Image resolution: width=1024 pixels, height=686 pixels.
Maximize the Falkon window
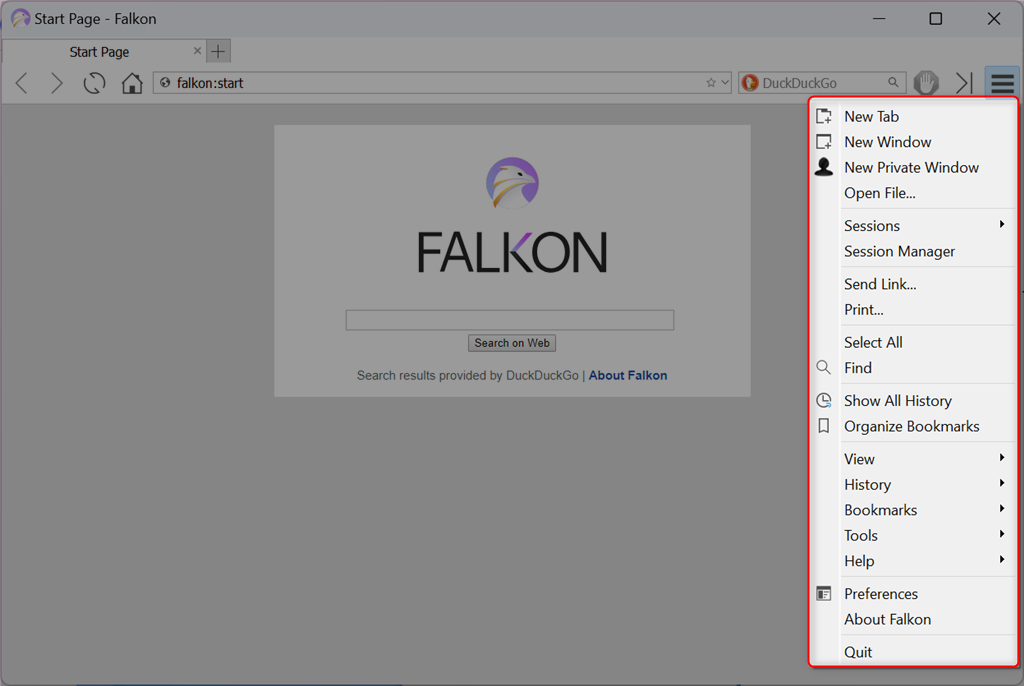point(935,18)
